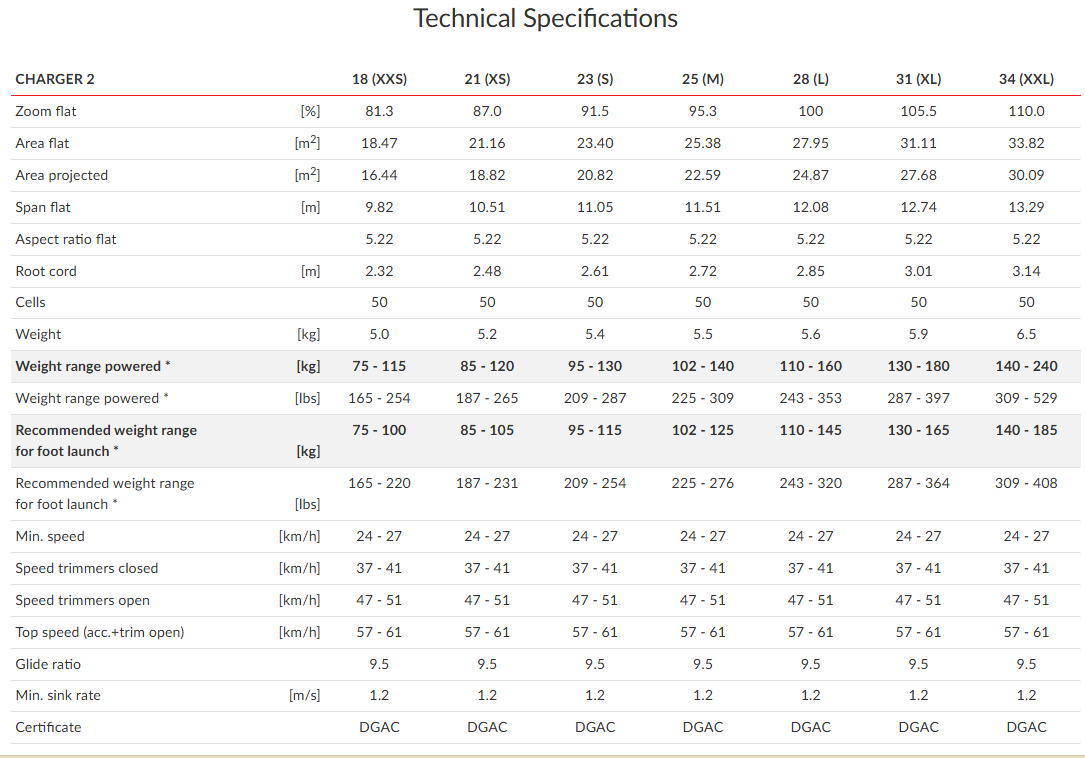Screen dimensions: 1085x758
Task: Click the Glide ratio row label
Action: pos(48,664)
